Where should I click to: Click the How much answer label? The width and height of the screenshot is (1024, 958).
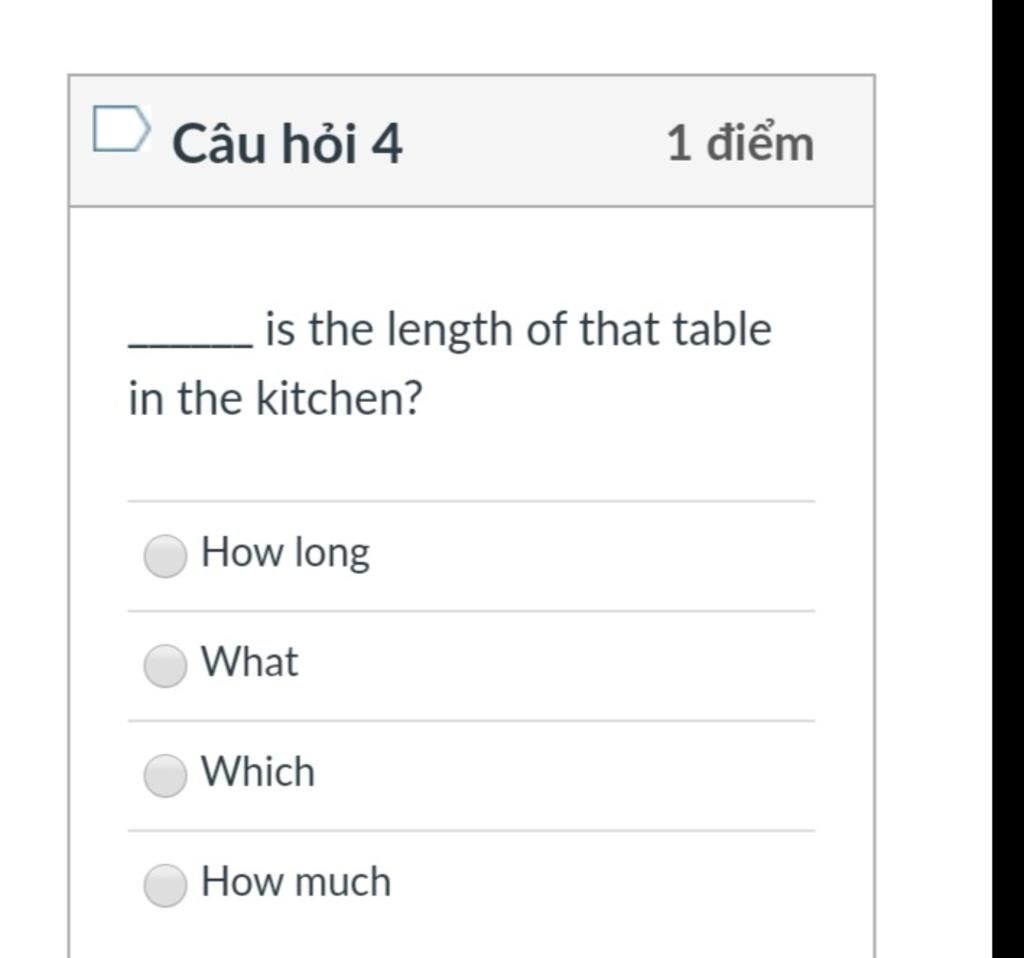point(296,881)
